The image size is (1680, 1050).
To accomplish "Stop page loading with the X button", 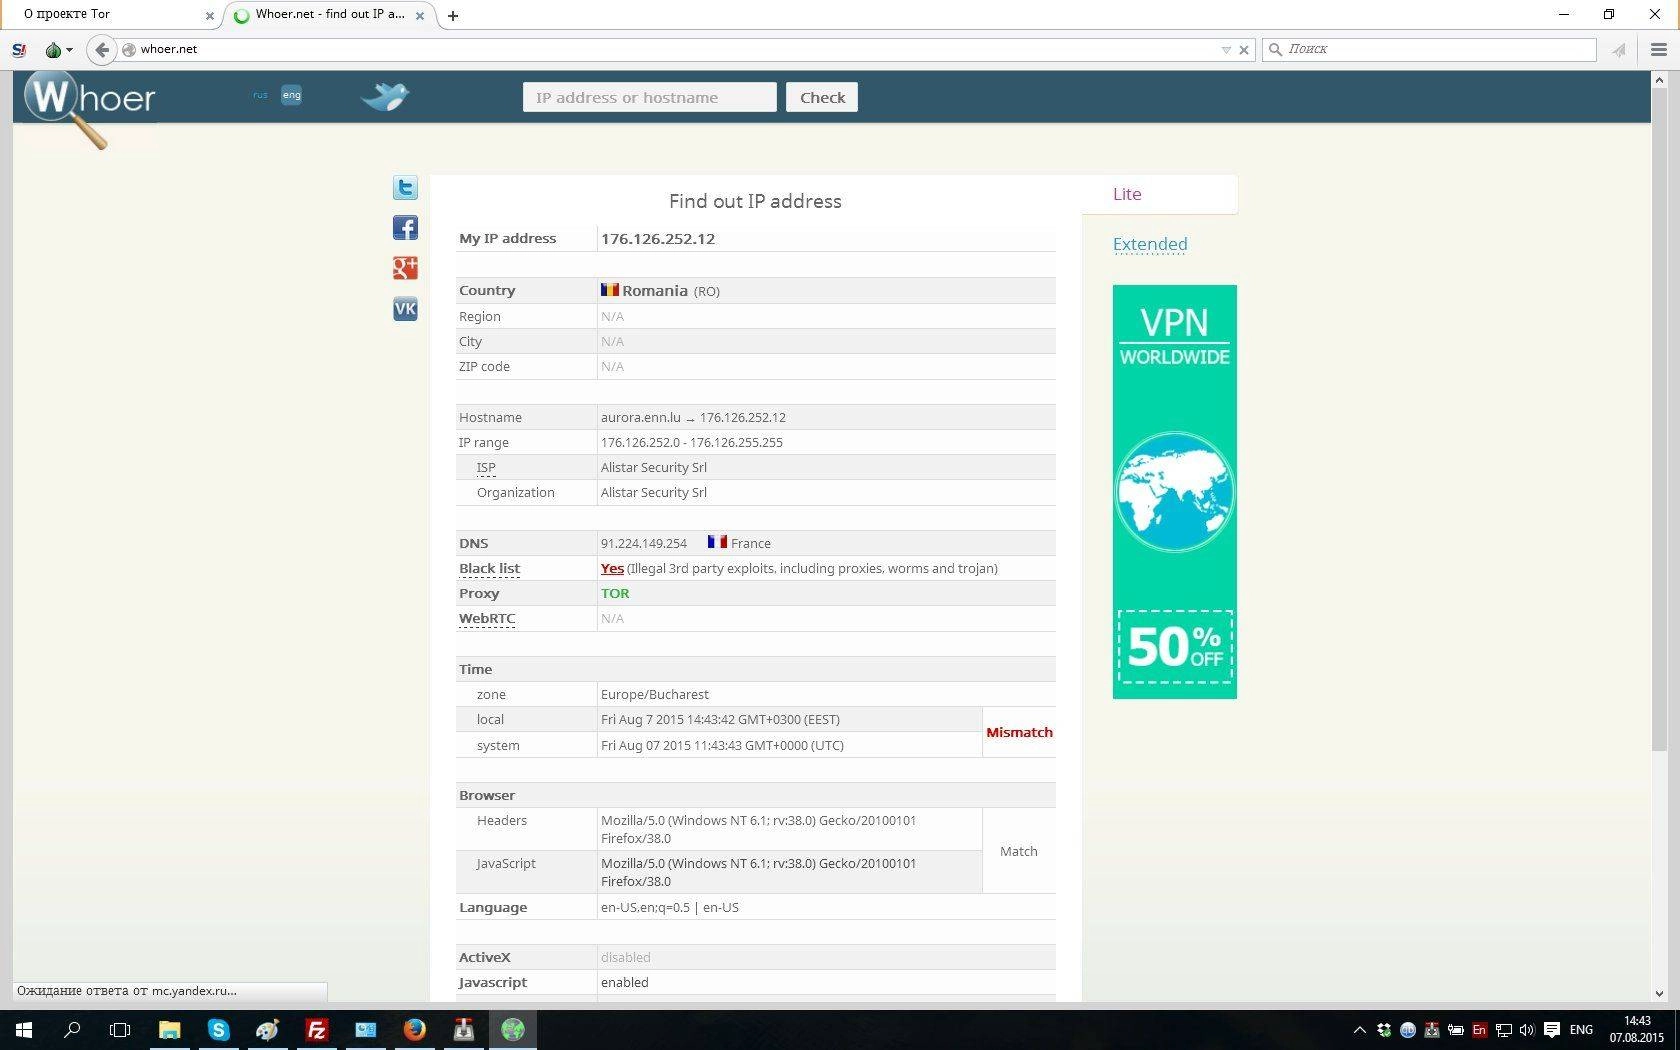I will click(1244, 49).
